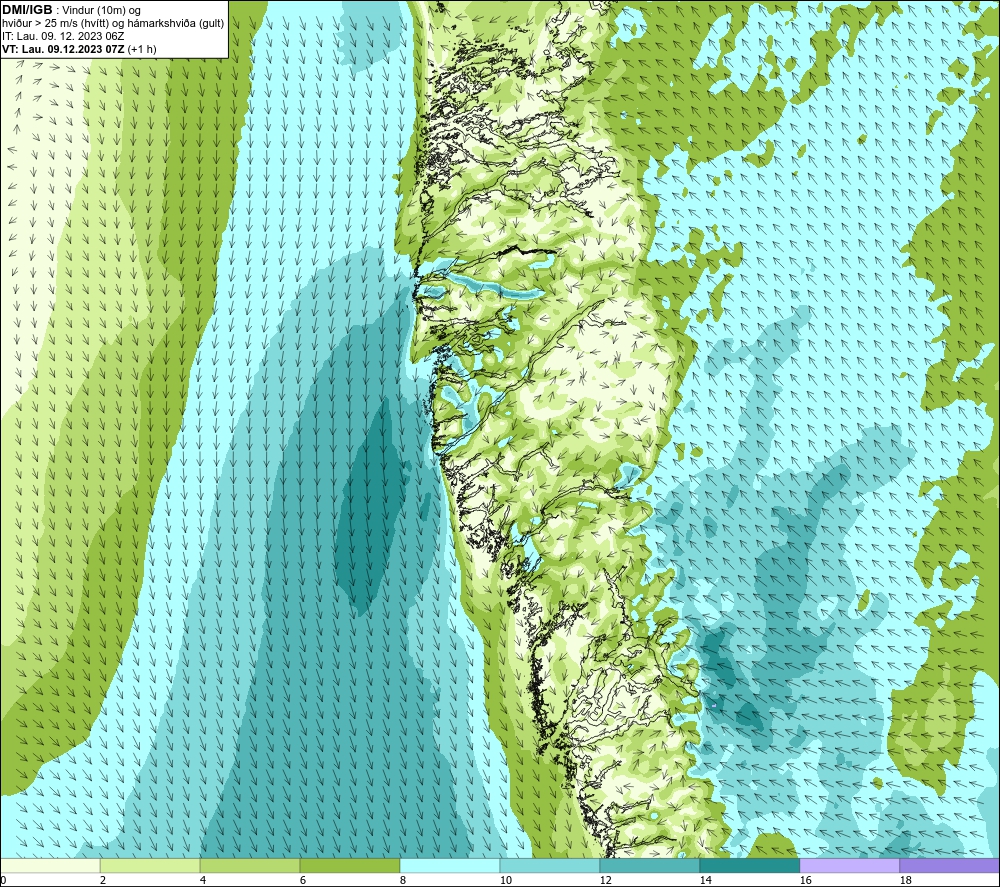
Task: Click the 16-18 m/s light purple legend swatch
Action: point(849,865)
